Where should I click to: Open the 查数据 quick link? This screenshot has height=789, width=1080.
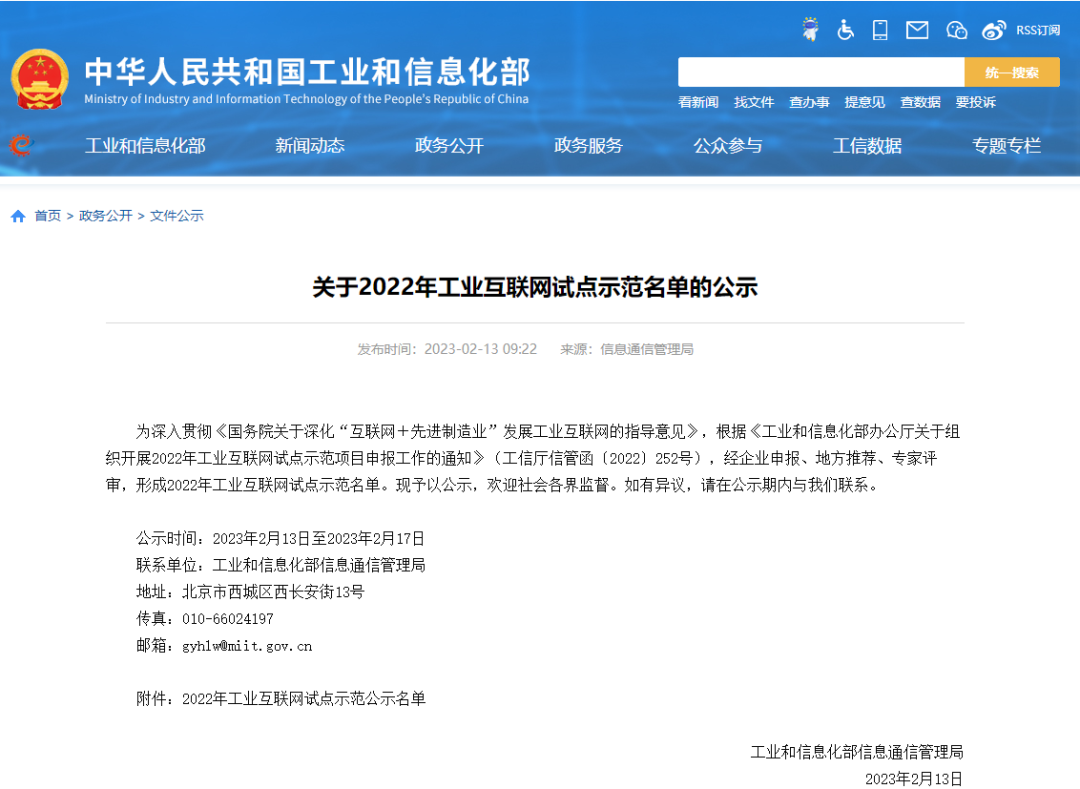pyautogui.click(x=920, y=103)
